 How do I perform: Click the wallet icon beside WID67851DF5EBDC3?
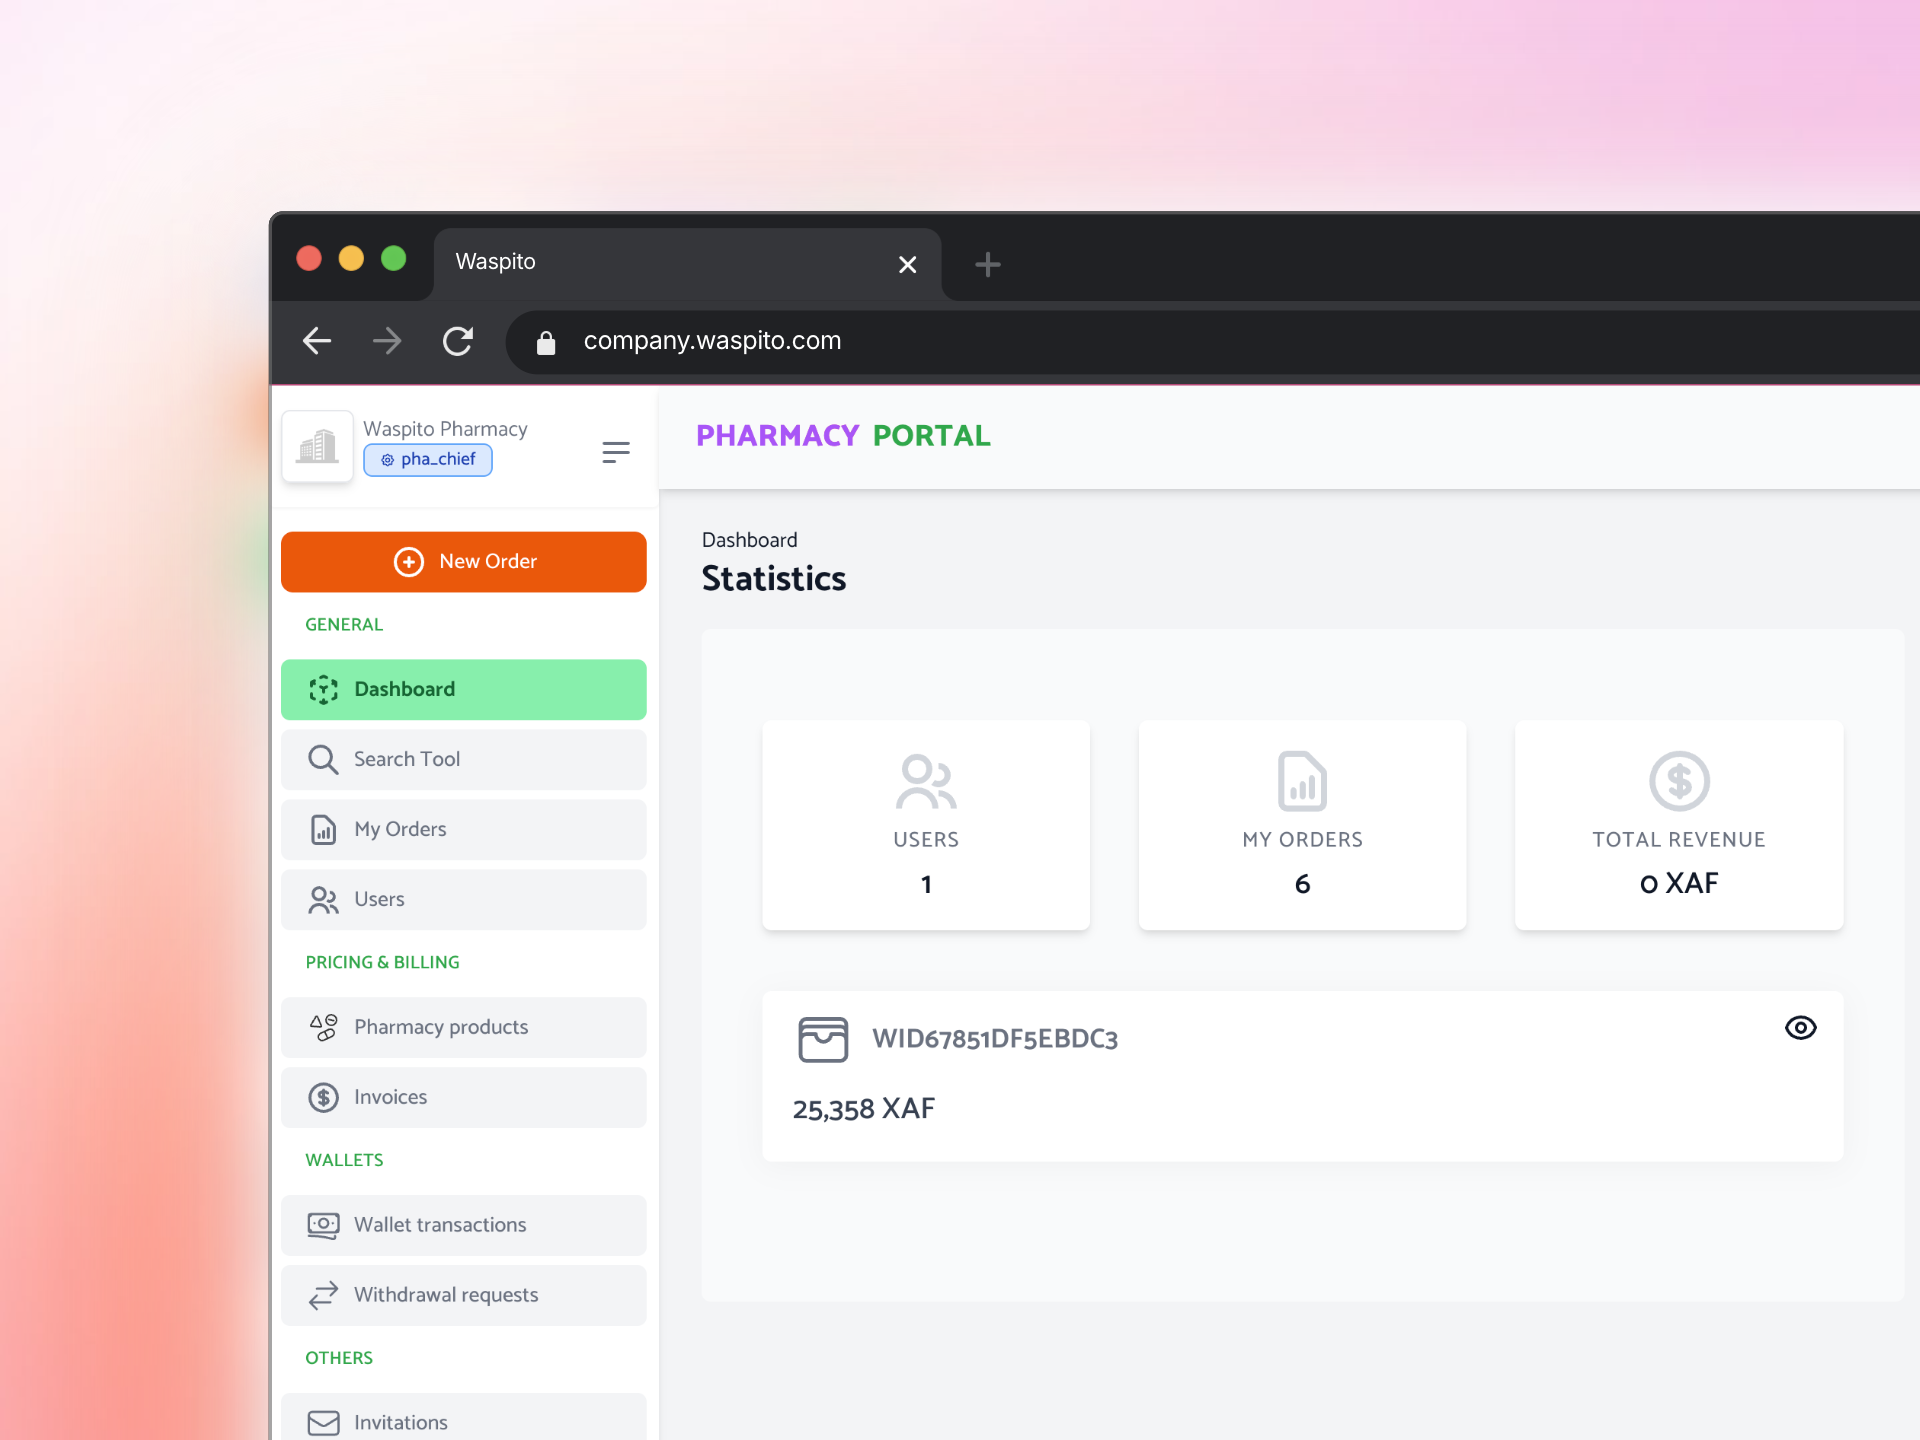click(x=823, y=1040)
